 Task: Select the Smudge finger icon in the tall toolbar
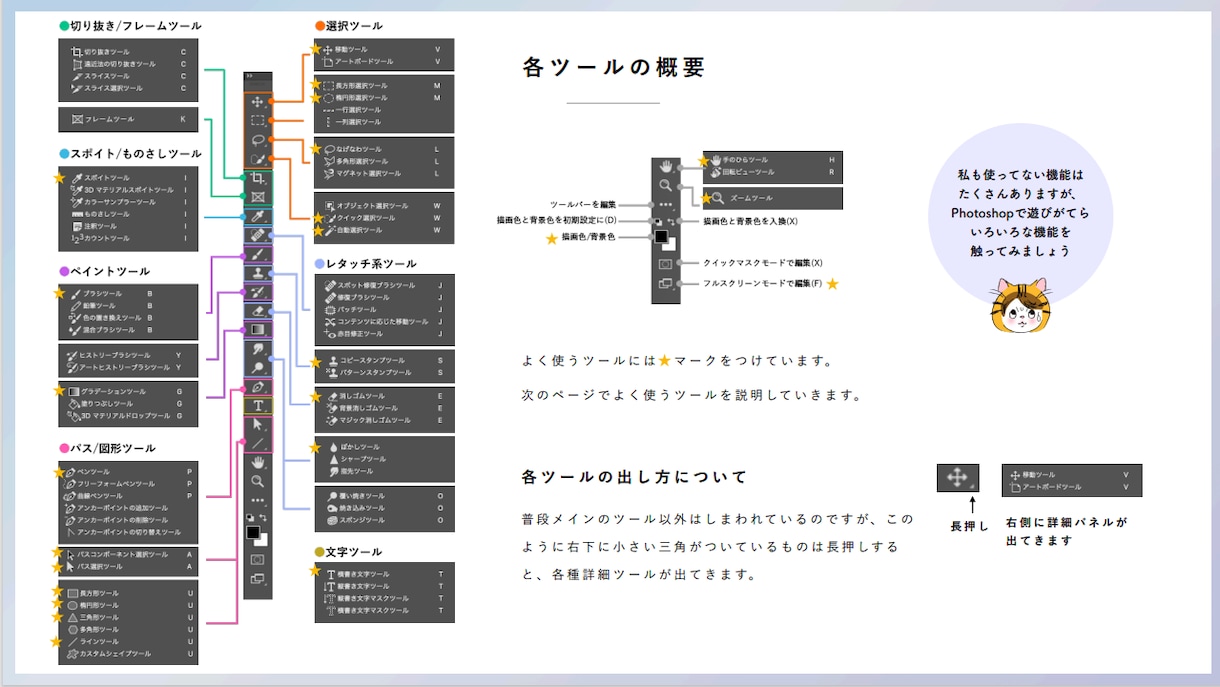(x=257, y=348)
